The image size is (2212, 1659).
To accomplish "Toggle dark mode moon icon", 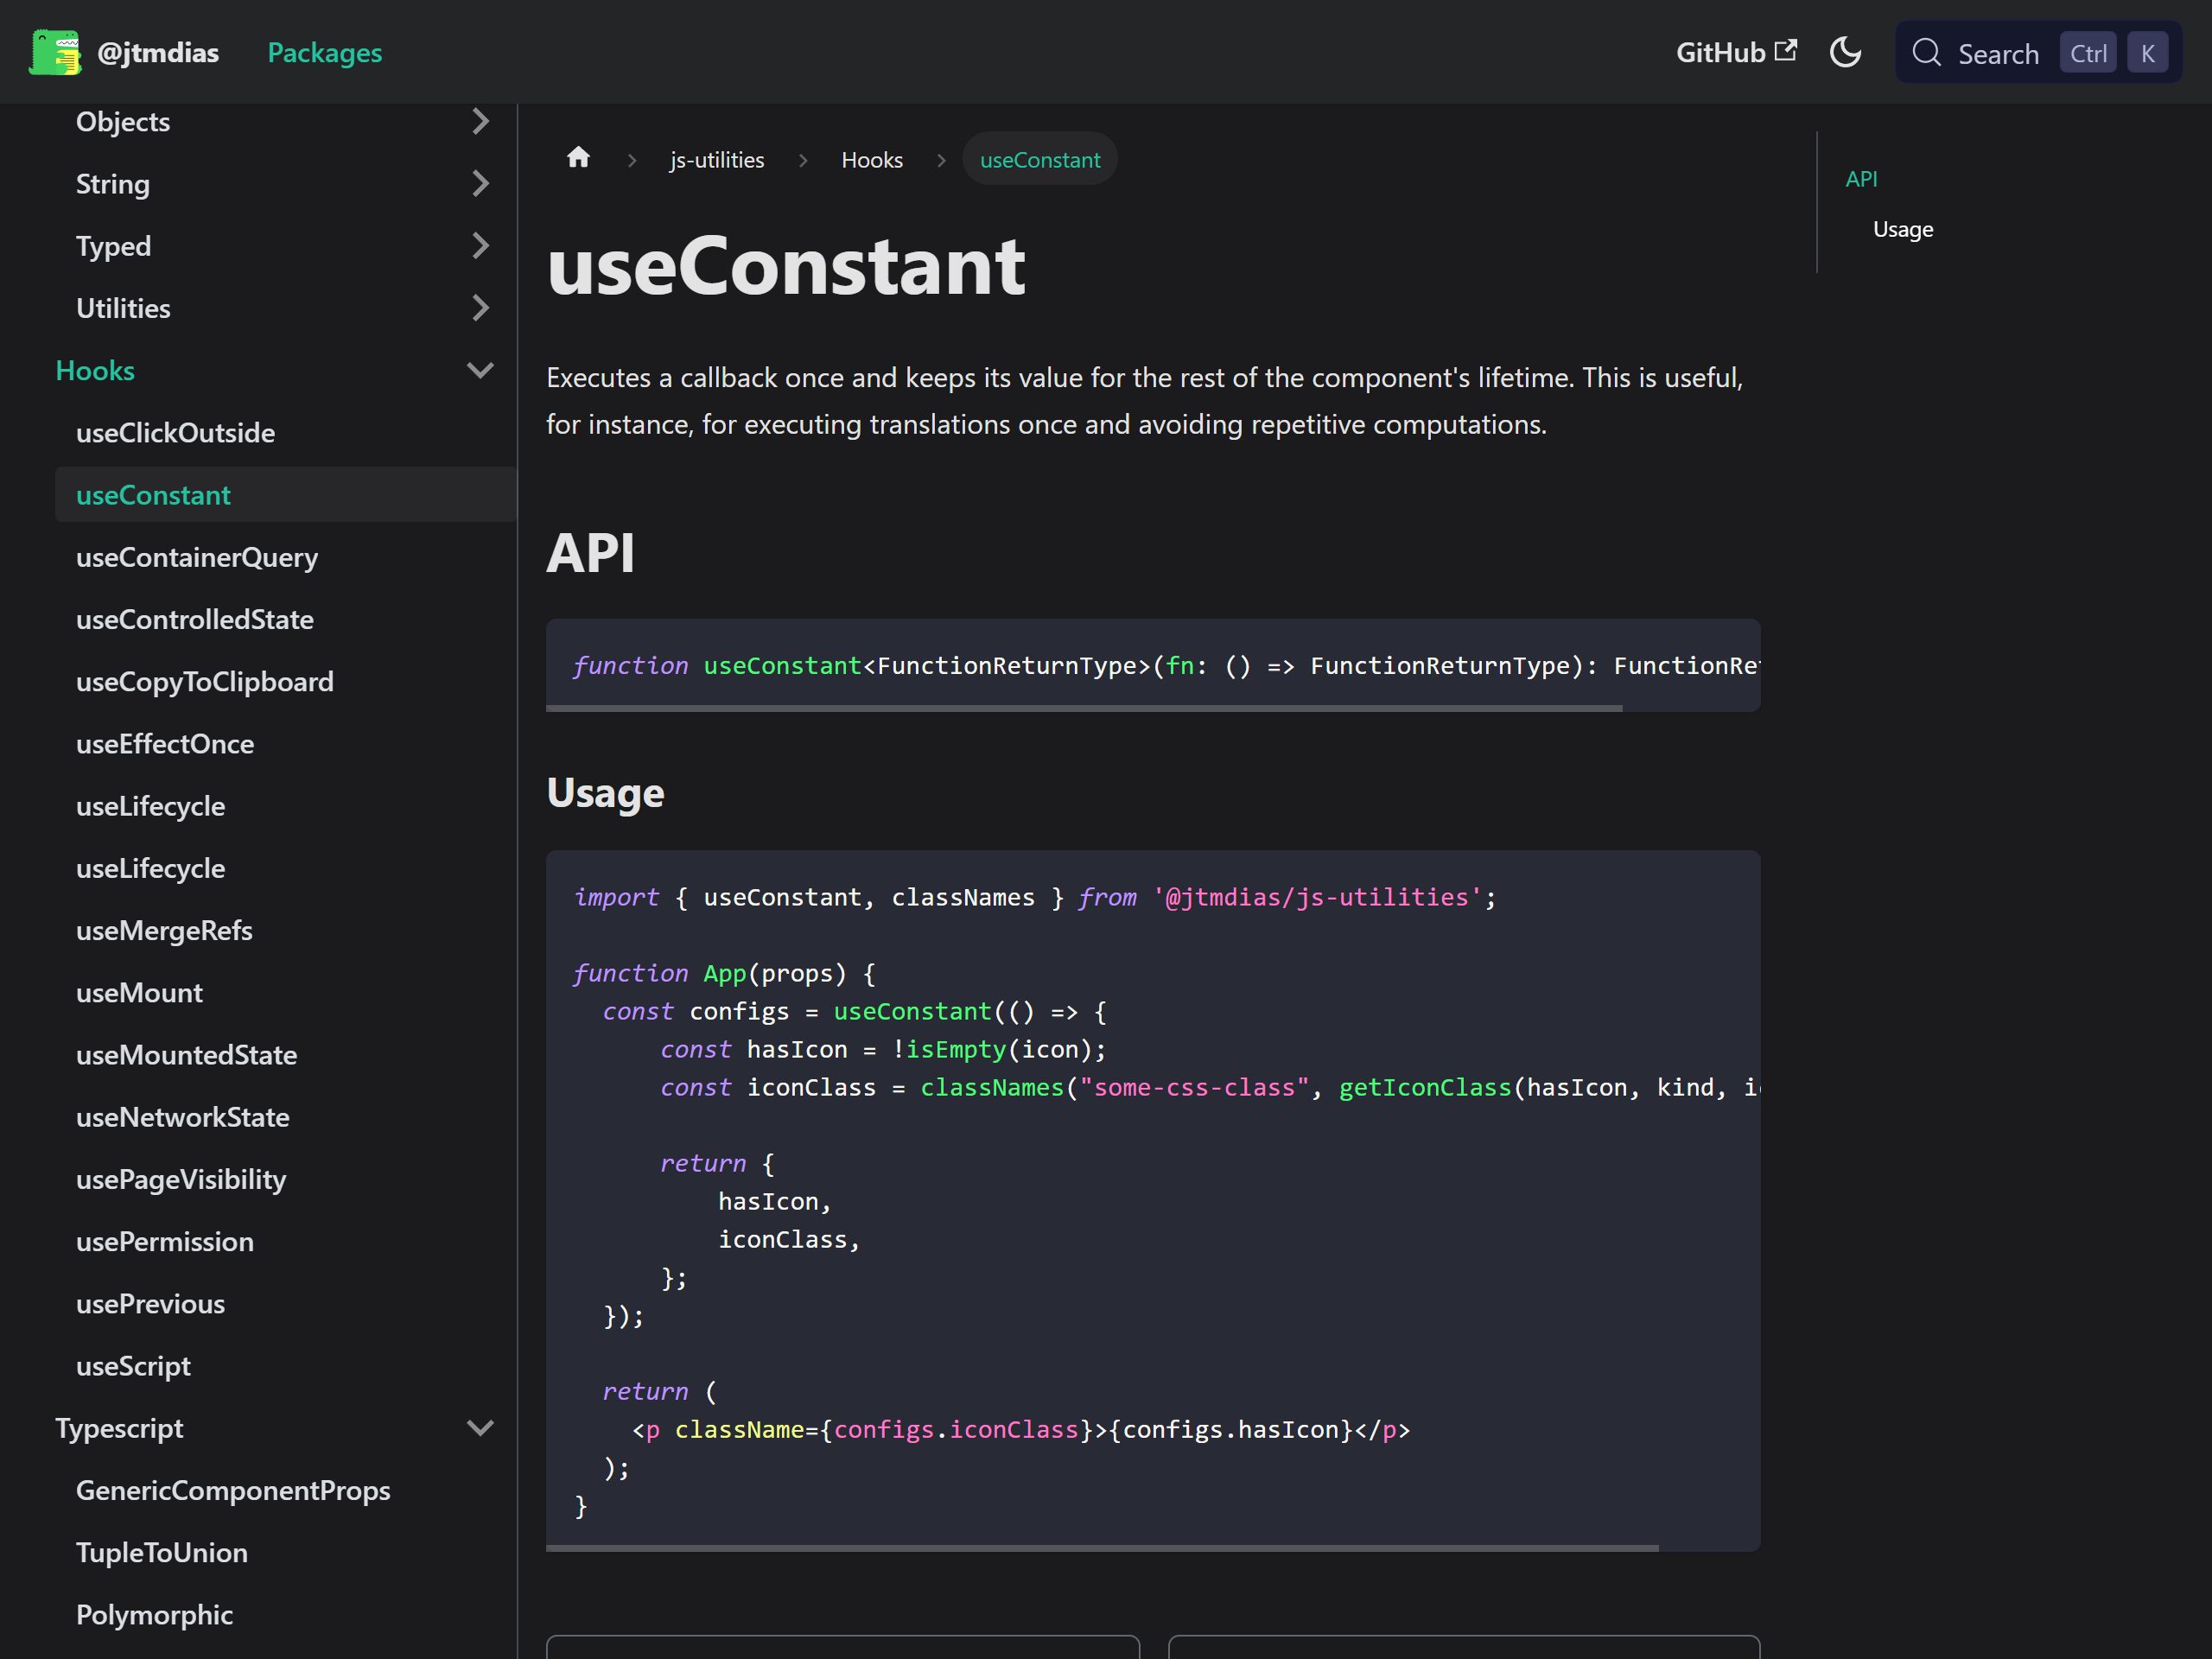I will click(x=1845, y=52).
